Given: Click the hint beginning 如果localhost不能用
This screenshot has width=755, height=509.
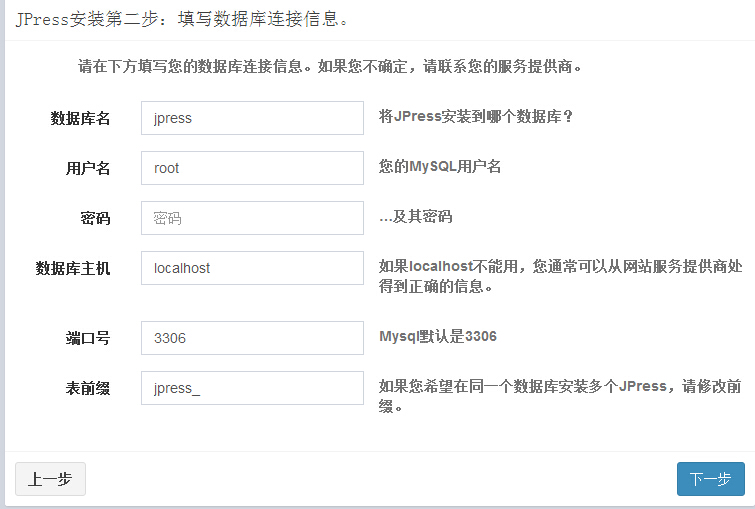Looking at the screenshot, I should (560, 276).
